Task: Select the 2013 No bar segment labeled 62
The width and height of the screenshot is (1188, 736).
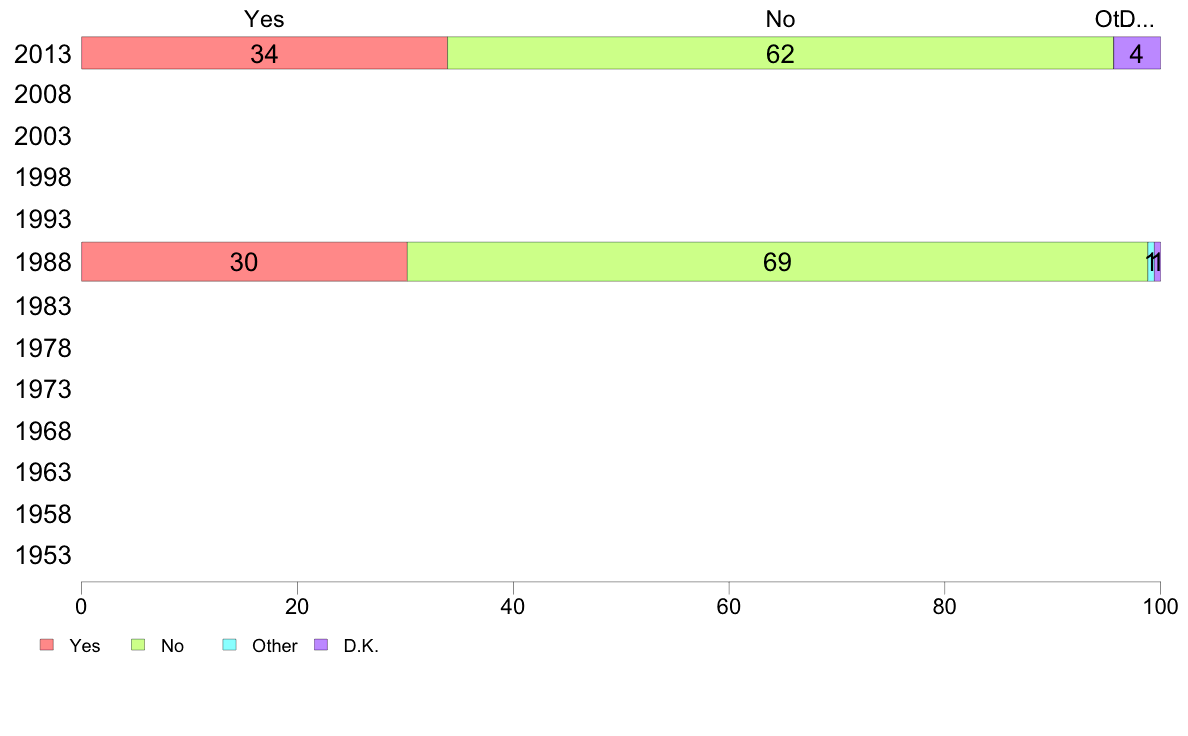Action: (x=780, y=53)
